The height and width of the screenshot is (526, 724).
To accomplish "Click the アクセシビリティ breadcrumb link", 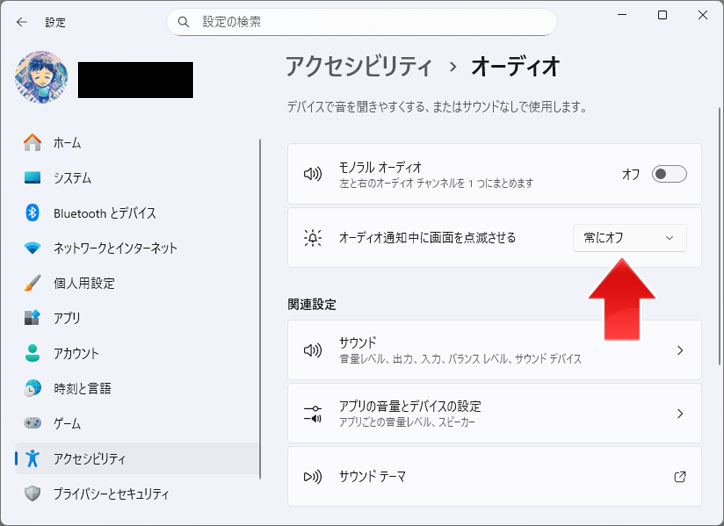I will (359, 67).
